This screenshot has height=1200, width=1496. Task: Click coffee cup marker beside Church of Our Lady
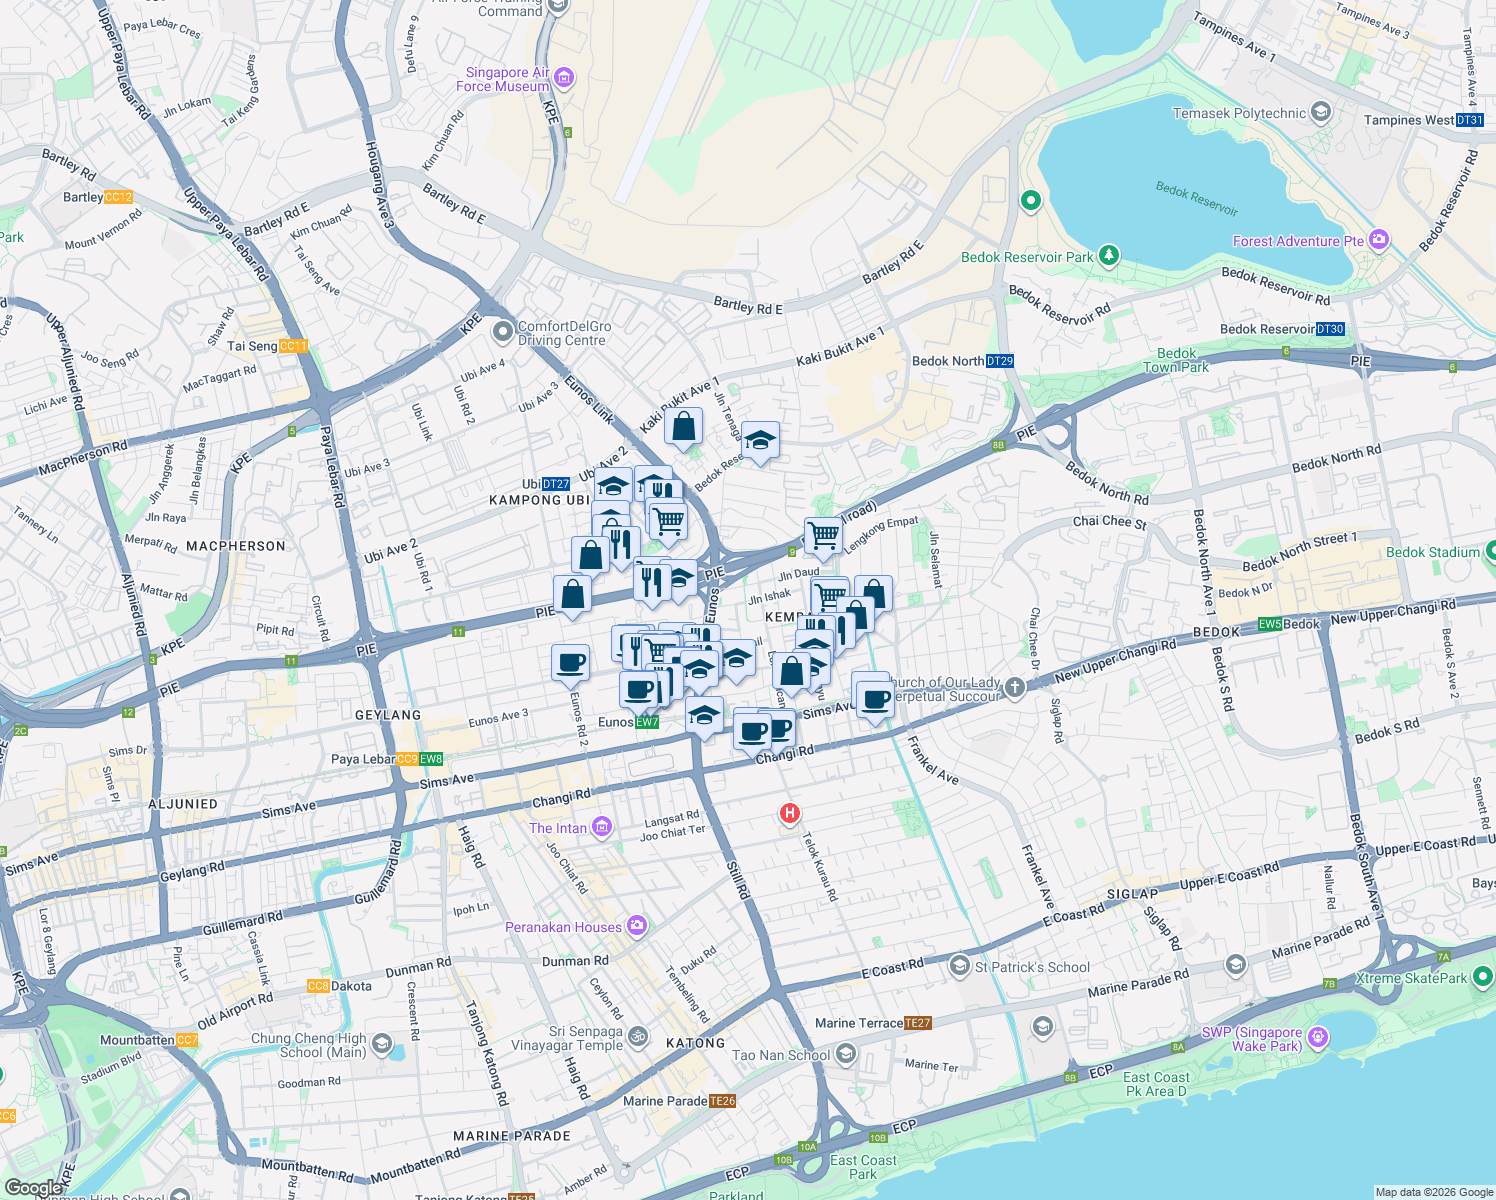(x=875, y=700)
